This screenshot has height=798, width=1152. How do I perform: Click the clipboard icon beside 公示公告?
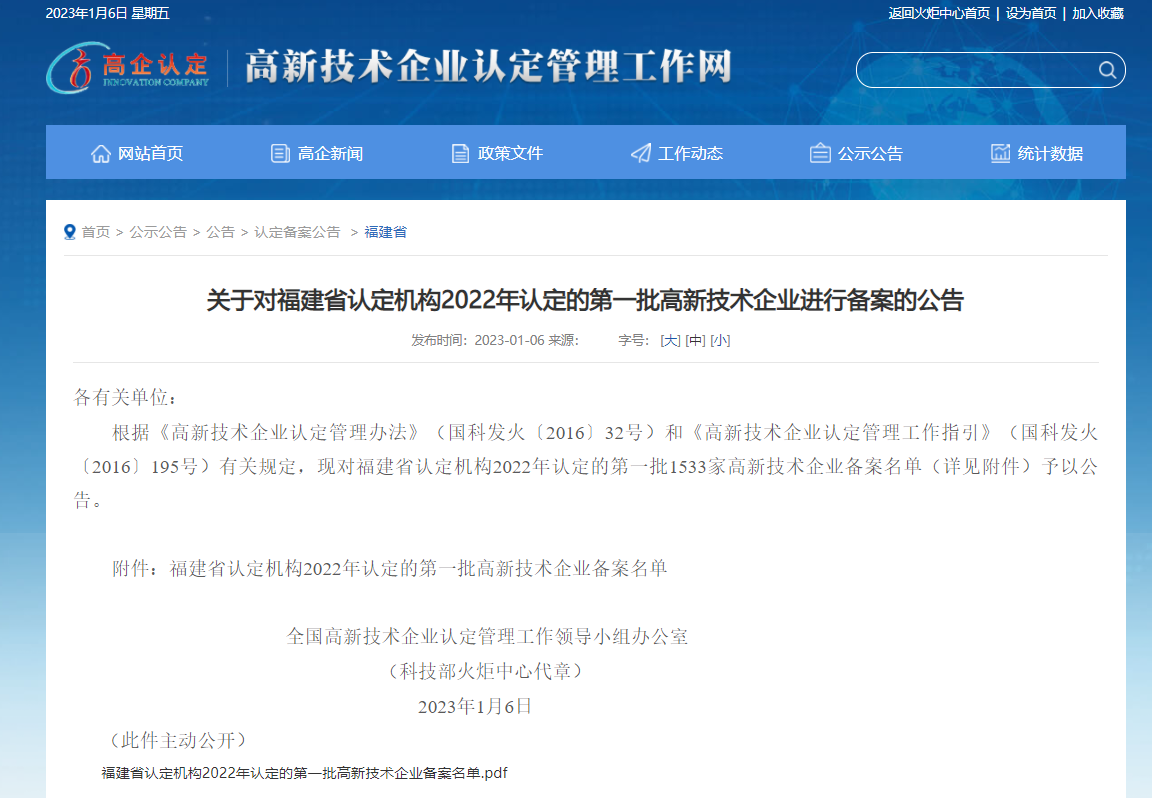tap(820, 153)
